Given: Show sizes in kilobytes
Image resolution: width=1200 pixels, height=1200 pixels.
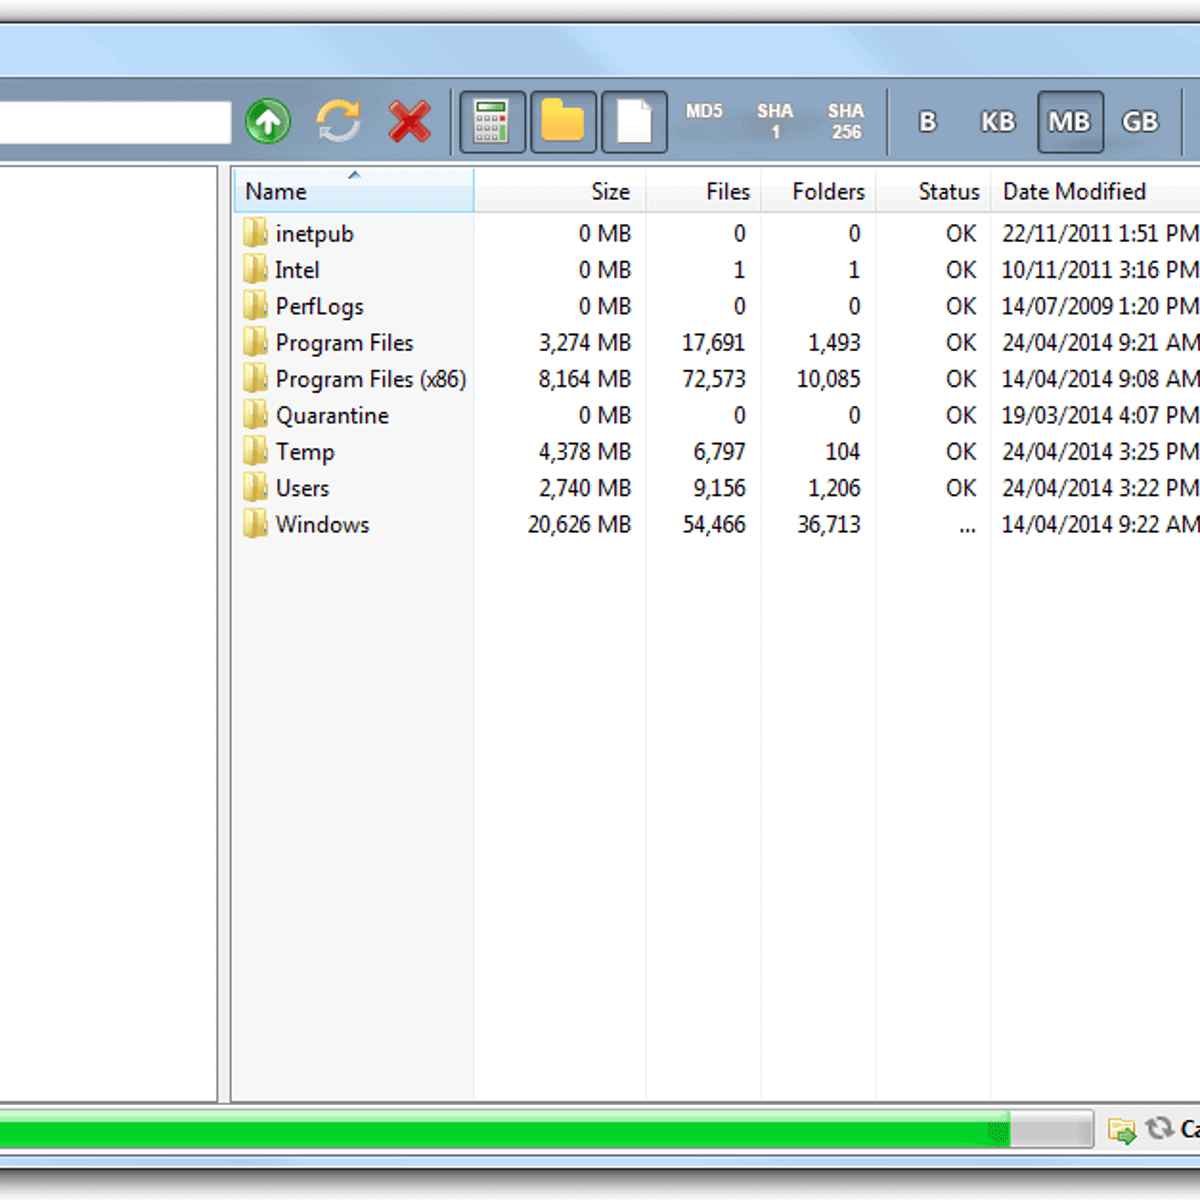Looking at the screenshot, I should [997, 121].
